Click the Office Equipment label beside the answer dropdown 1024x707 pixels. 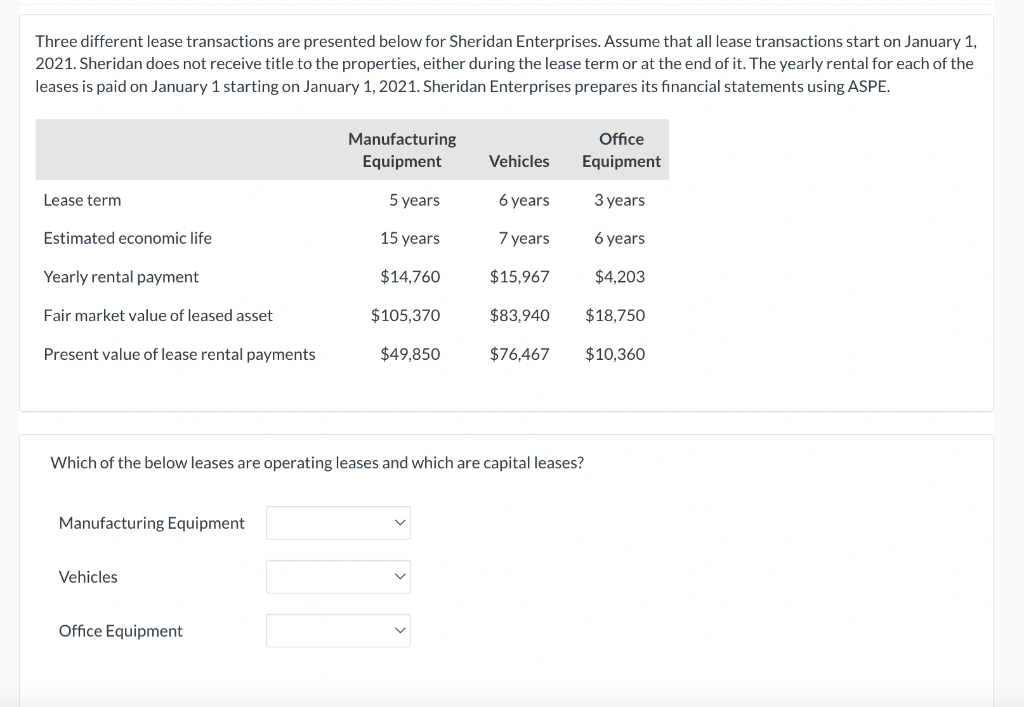coord(121,631)
